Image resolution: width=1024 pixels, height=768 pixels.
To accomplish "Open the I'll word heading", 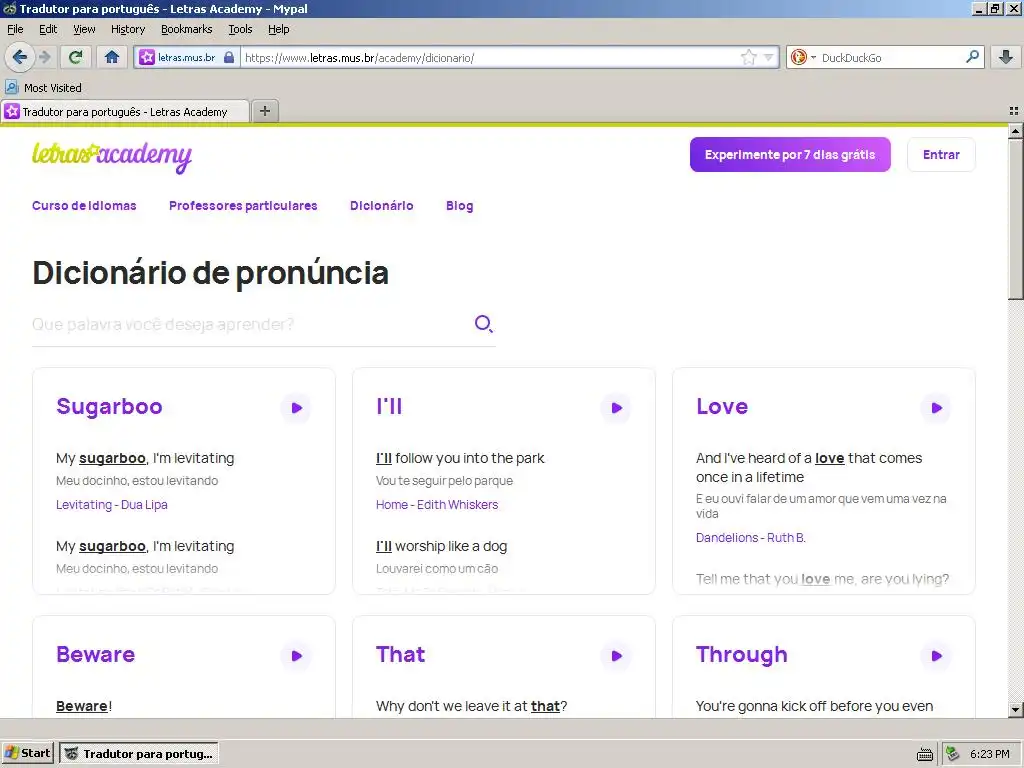I will pyautogui.click(x=389, y=407).
